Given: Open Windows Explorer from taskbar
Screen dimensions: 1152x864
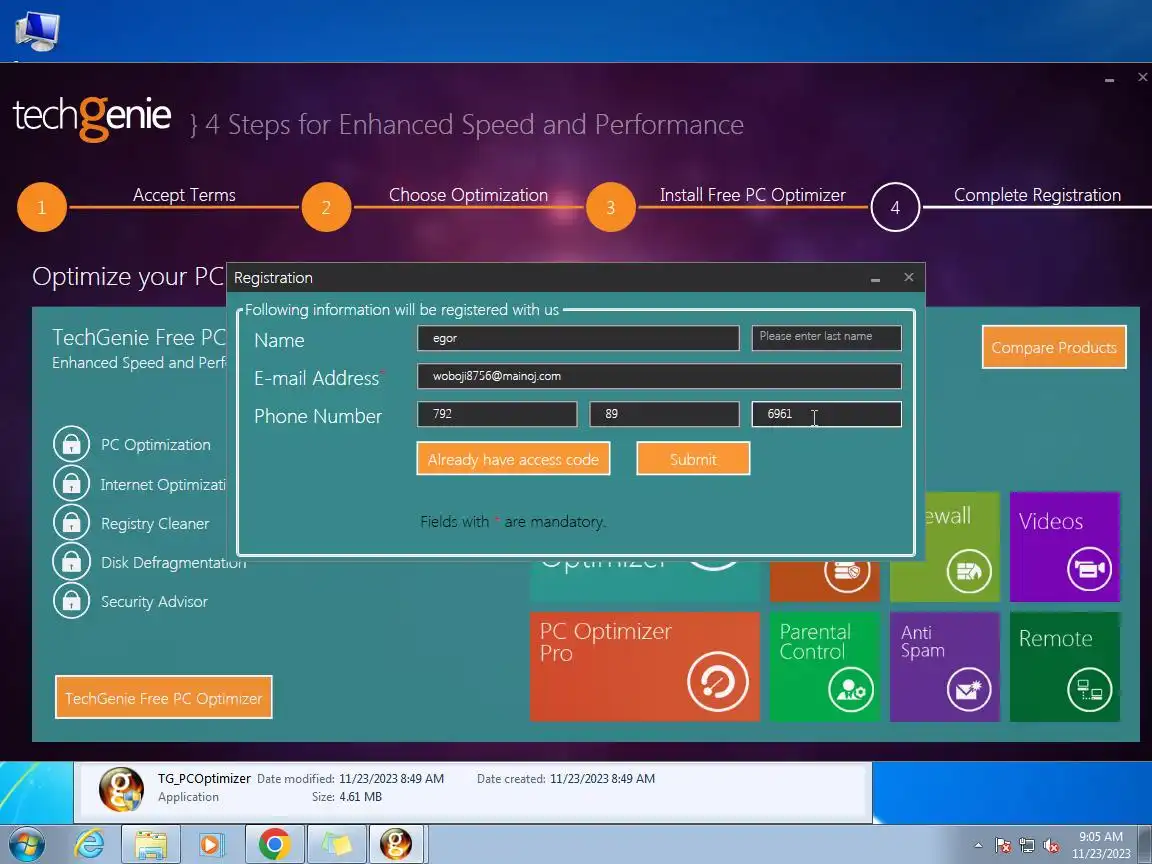Looking at the screenshot, I should (x=151, y=845).
